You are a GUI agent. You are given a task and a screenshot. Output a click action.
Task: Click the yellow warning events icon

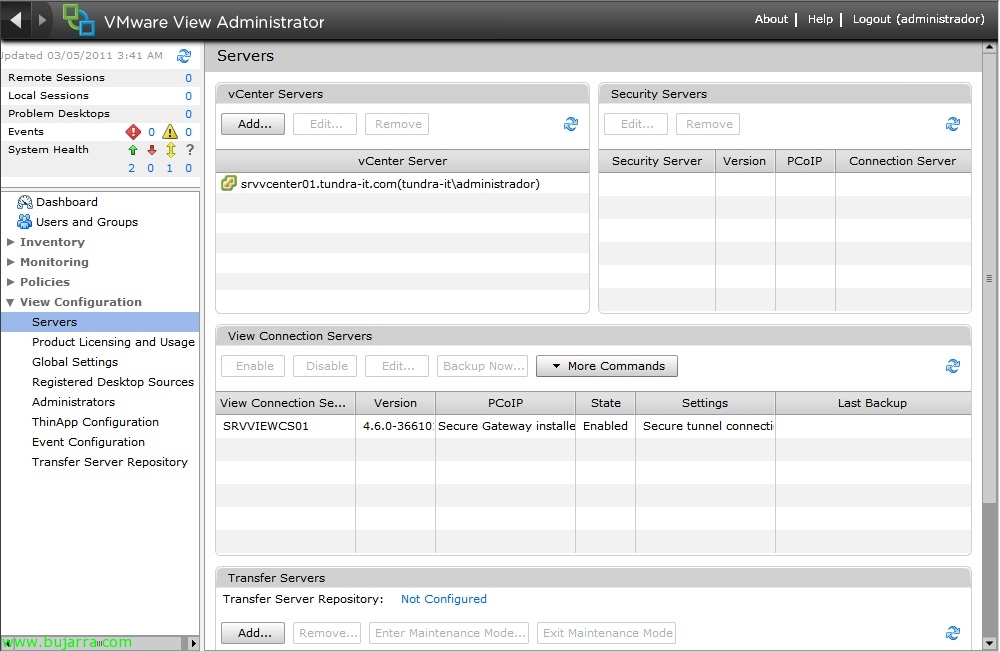point(170,132)
